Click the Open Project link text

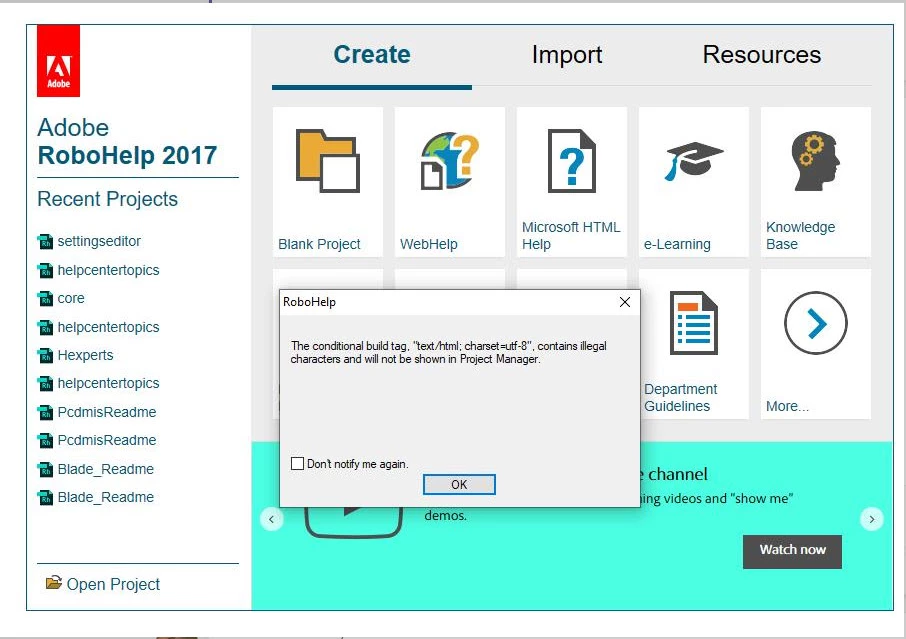tap(113, 584)
